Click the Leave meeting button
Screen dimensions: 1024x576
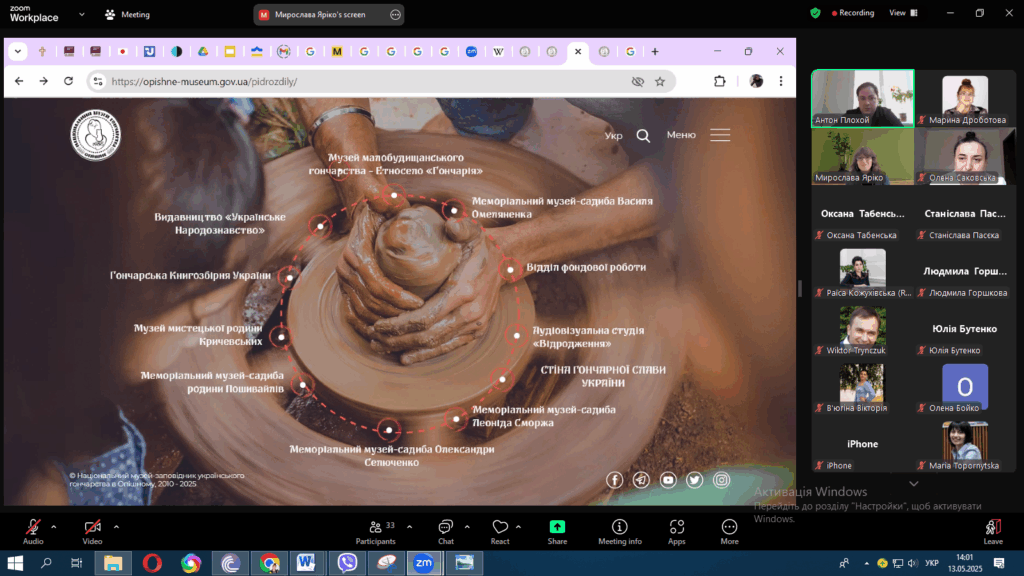(x=992, y=529)
